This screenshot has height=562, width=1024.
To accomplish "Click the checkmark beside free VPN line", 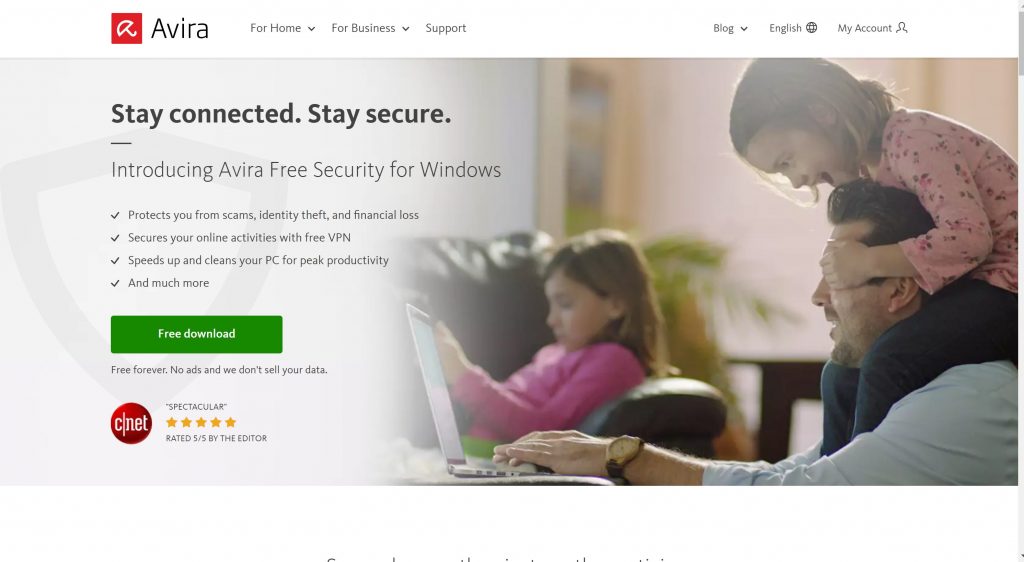I will [x=115, y=238].
